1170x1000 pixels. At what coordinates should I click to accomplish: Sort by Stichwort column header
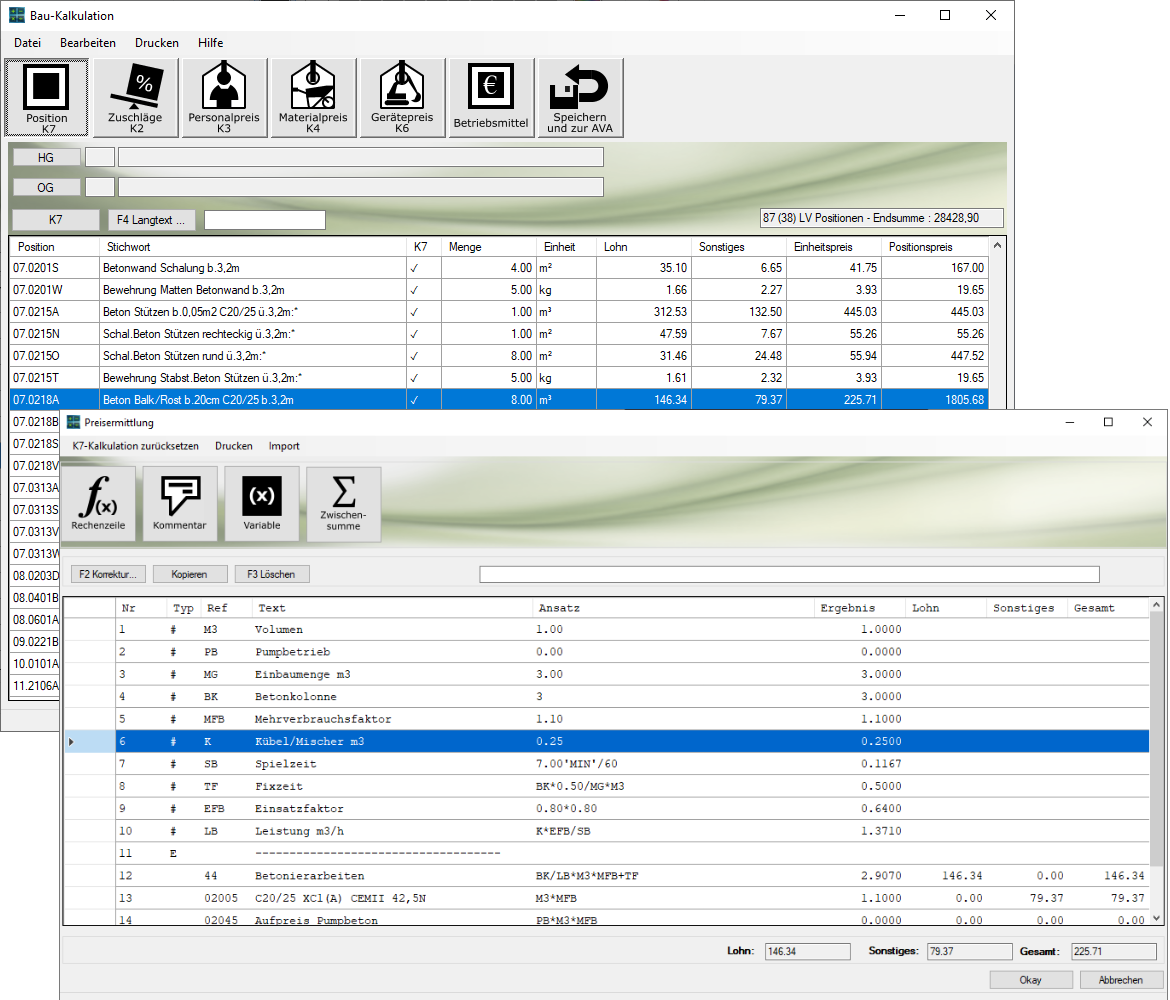(x=252, y=247)
